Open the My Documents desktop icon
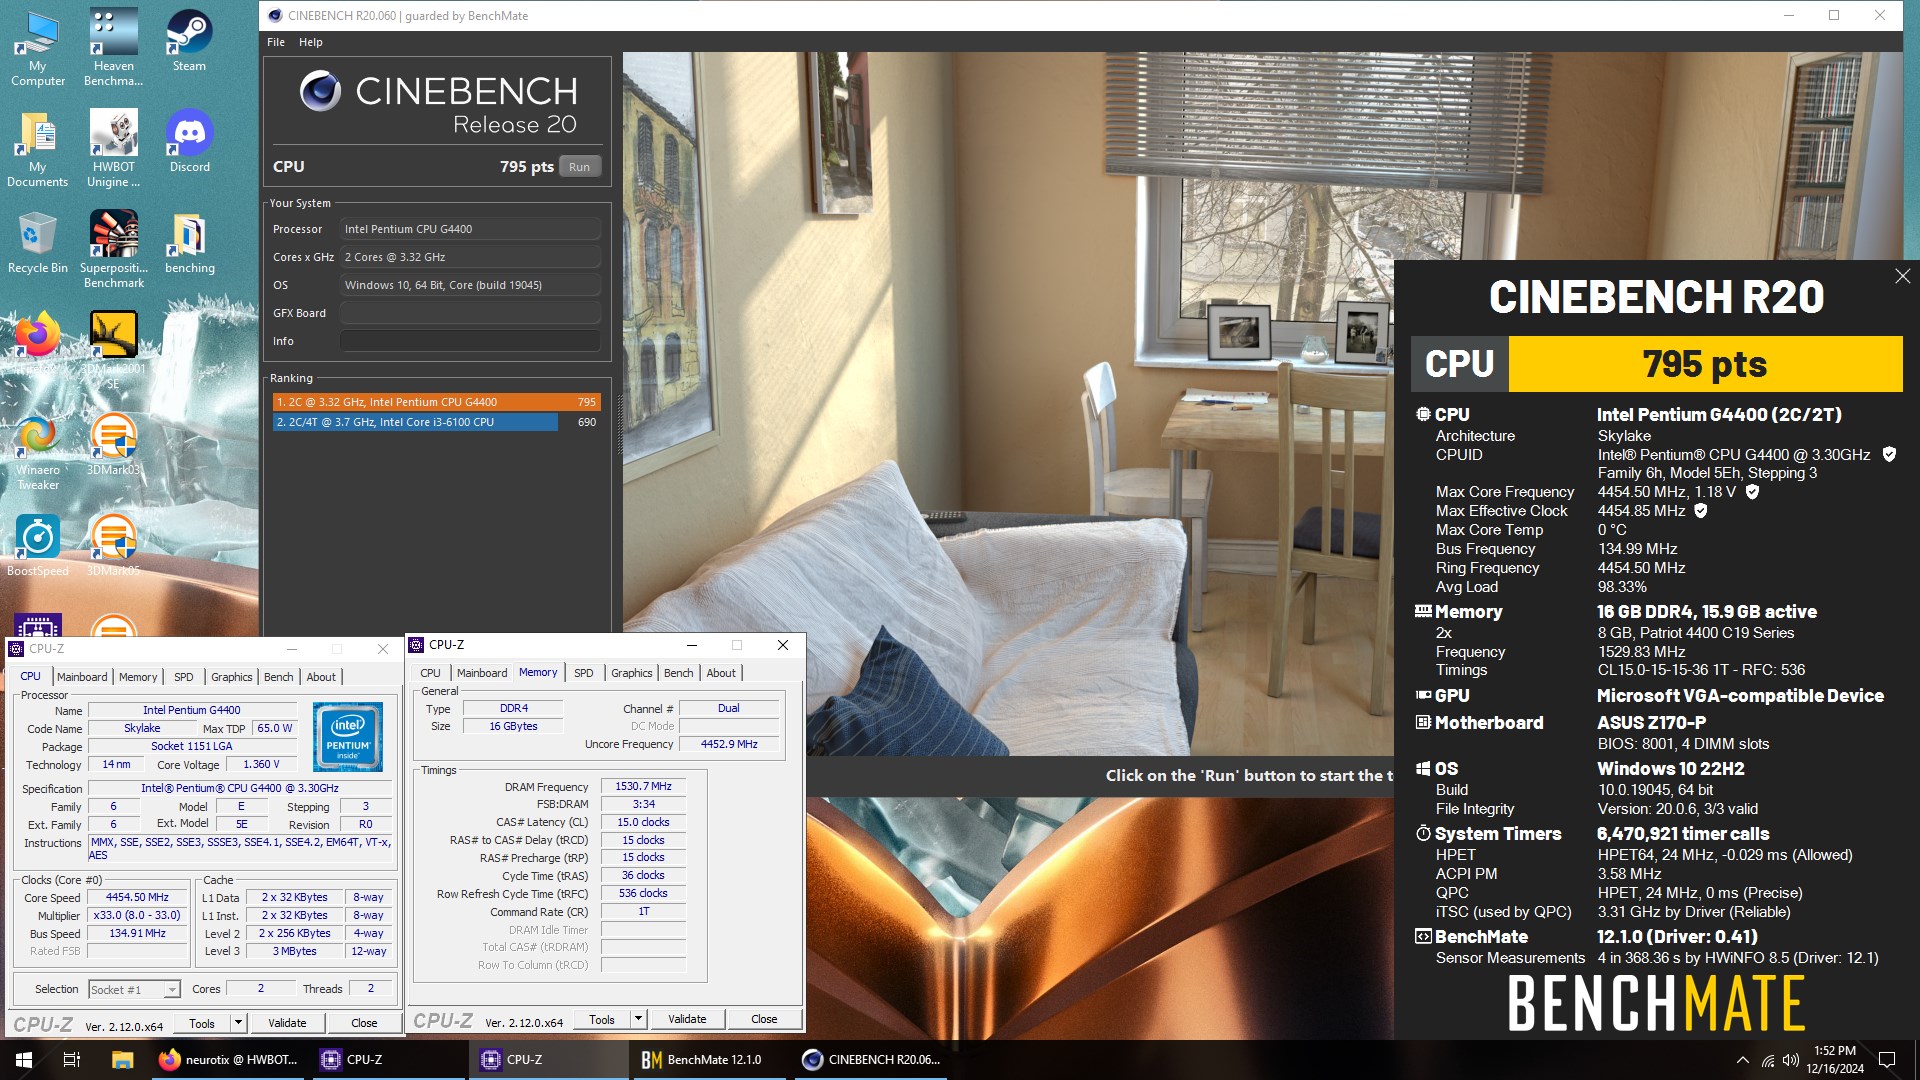1920x1080 pixels. coord(38,148)
